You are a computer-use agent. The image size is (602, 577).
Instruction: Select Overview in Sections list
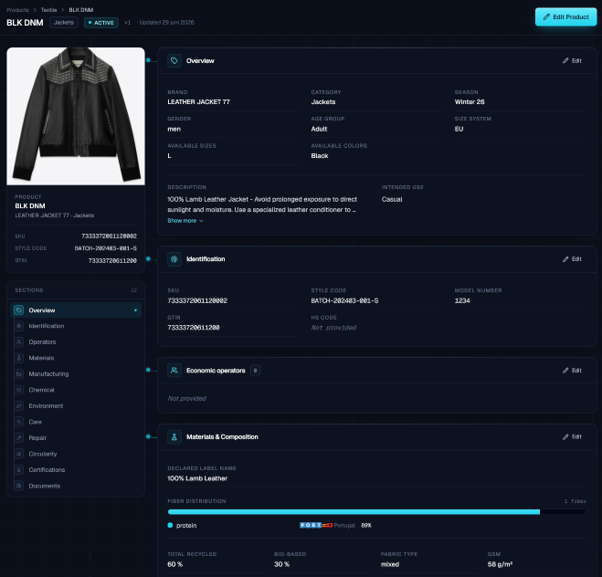tap(76, 310)
